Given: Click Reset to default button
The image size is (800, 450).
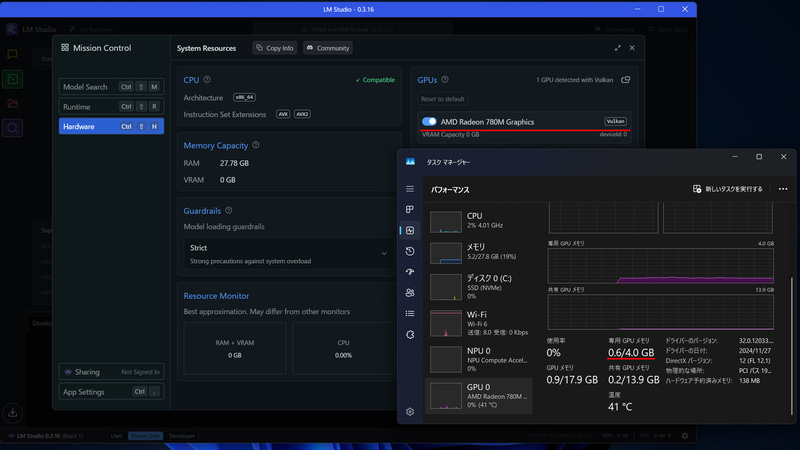Looking at the screenshot, I should point(442,99).
